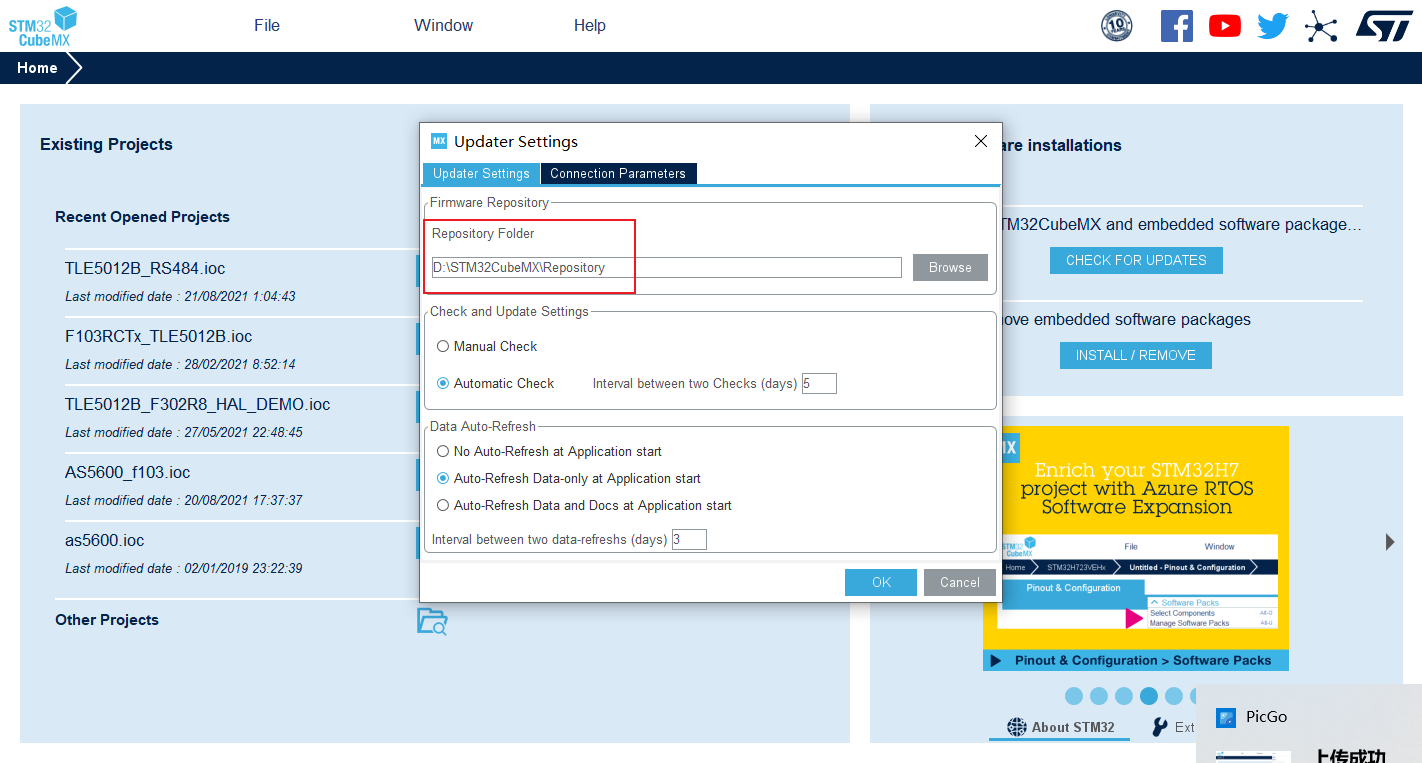Image resolution: width=1422 pixels, height=763 pixels.
Task: Select Auto-Refresh Data-only at Application start
Action: click(443, 479)
